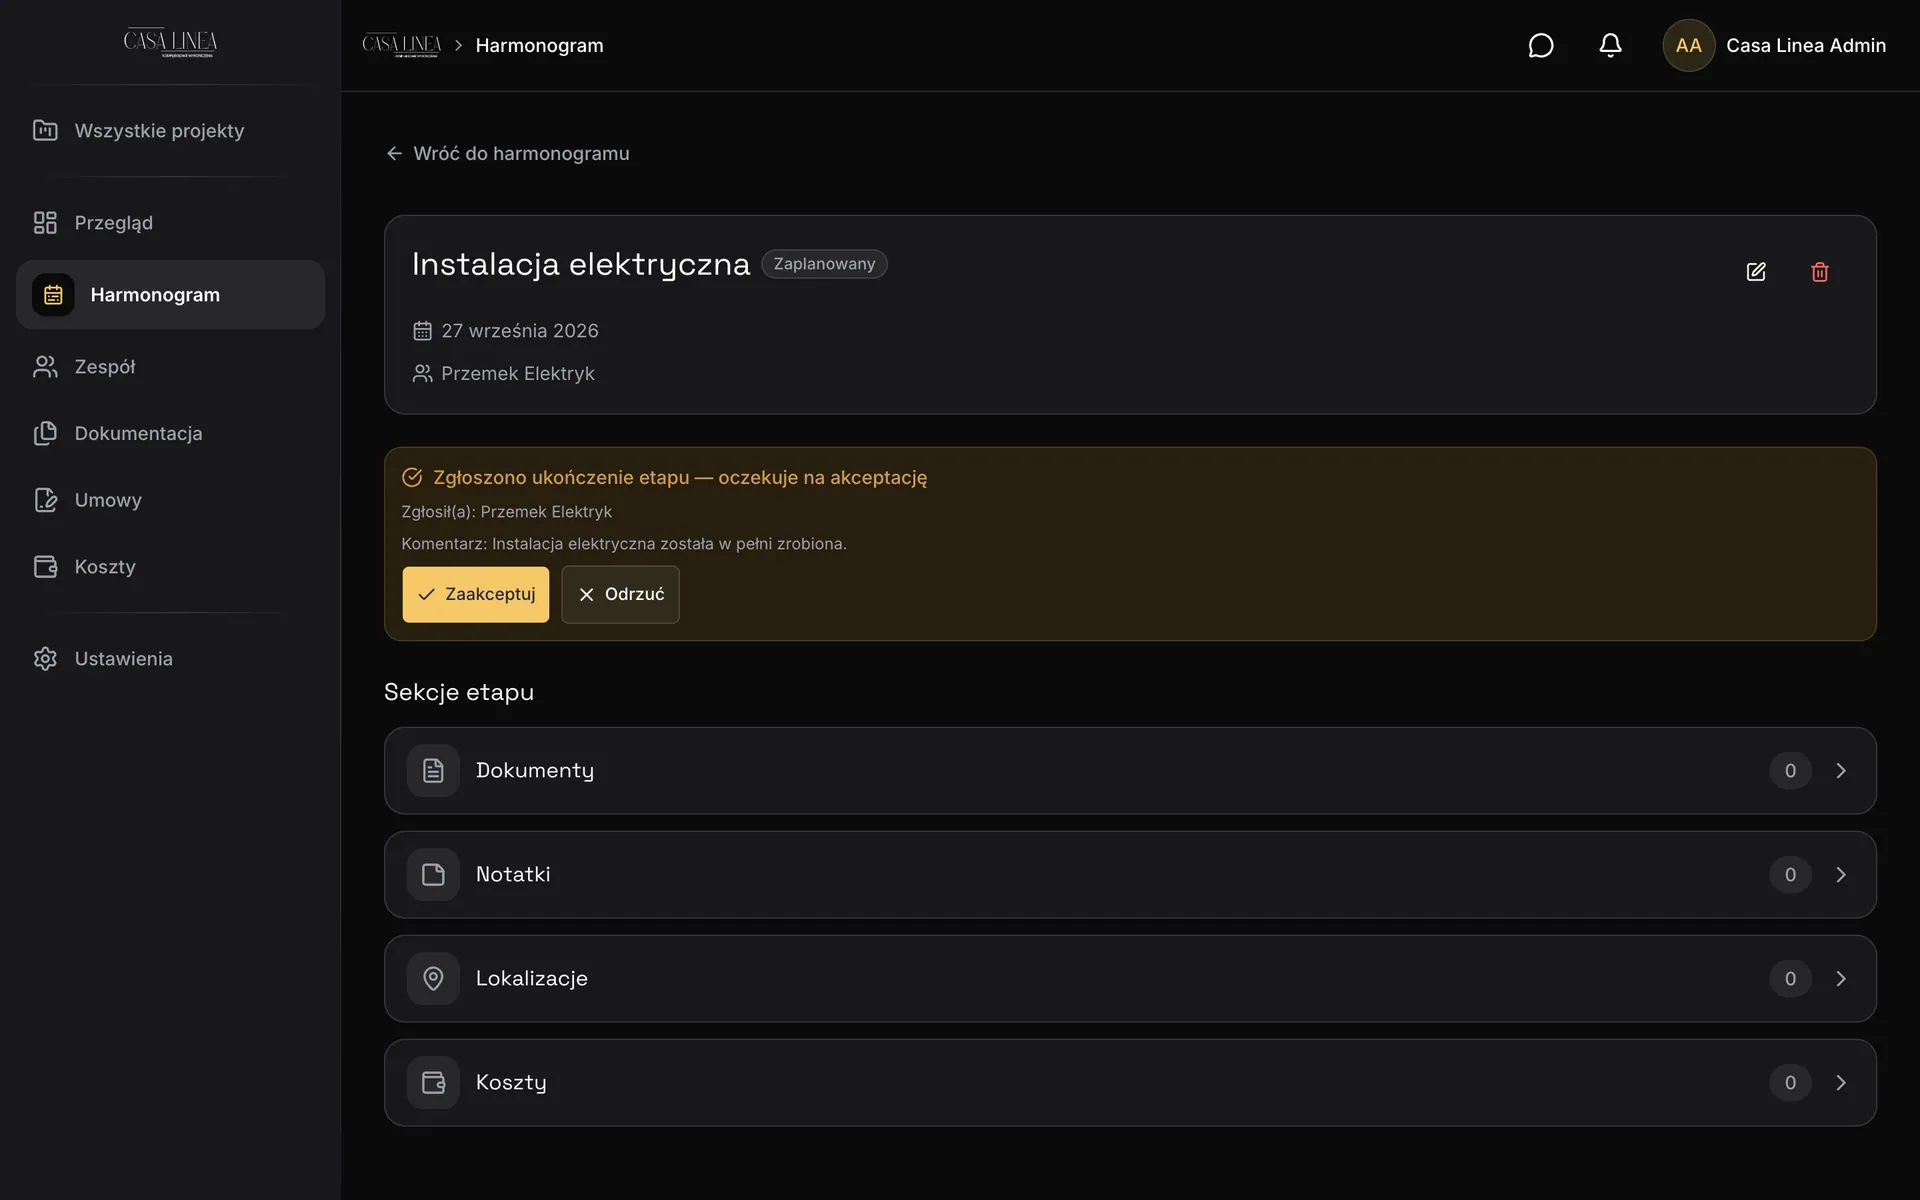Click the edit stage pencil icon

coord(1756,272)
